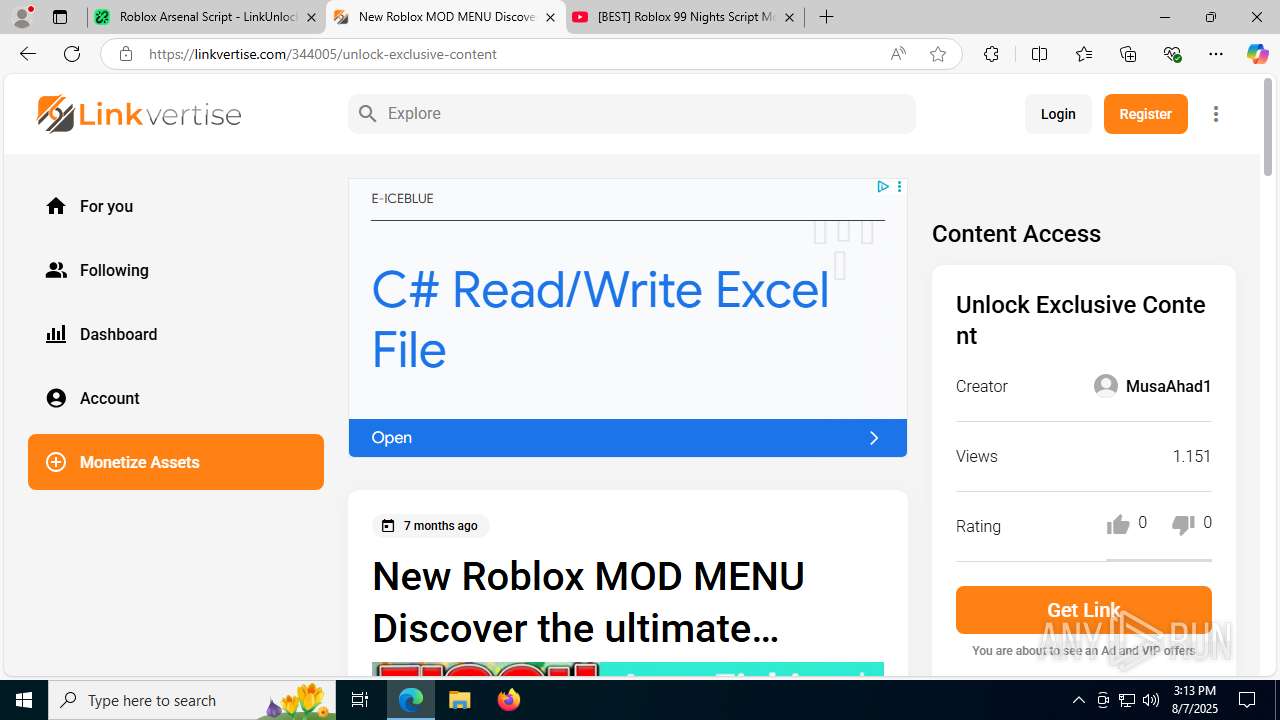Click the Windows Start button

[24, 700]
